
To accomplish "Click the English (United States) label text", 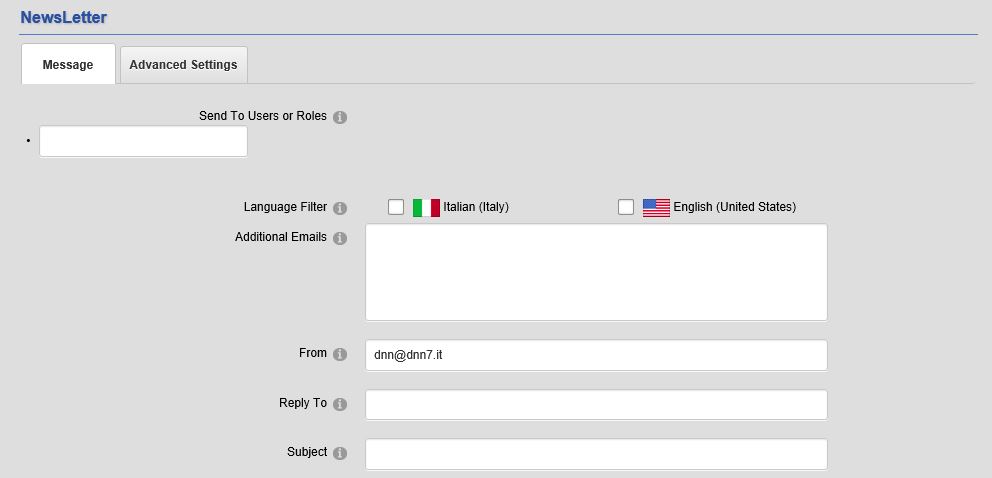I will click(735, 207).
